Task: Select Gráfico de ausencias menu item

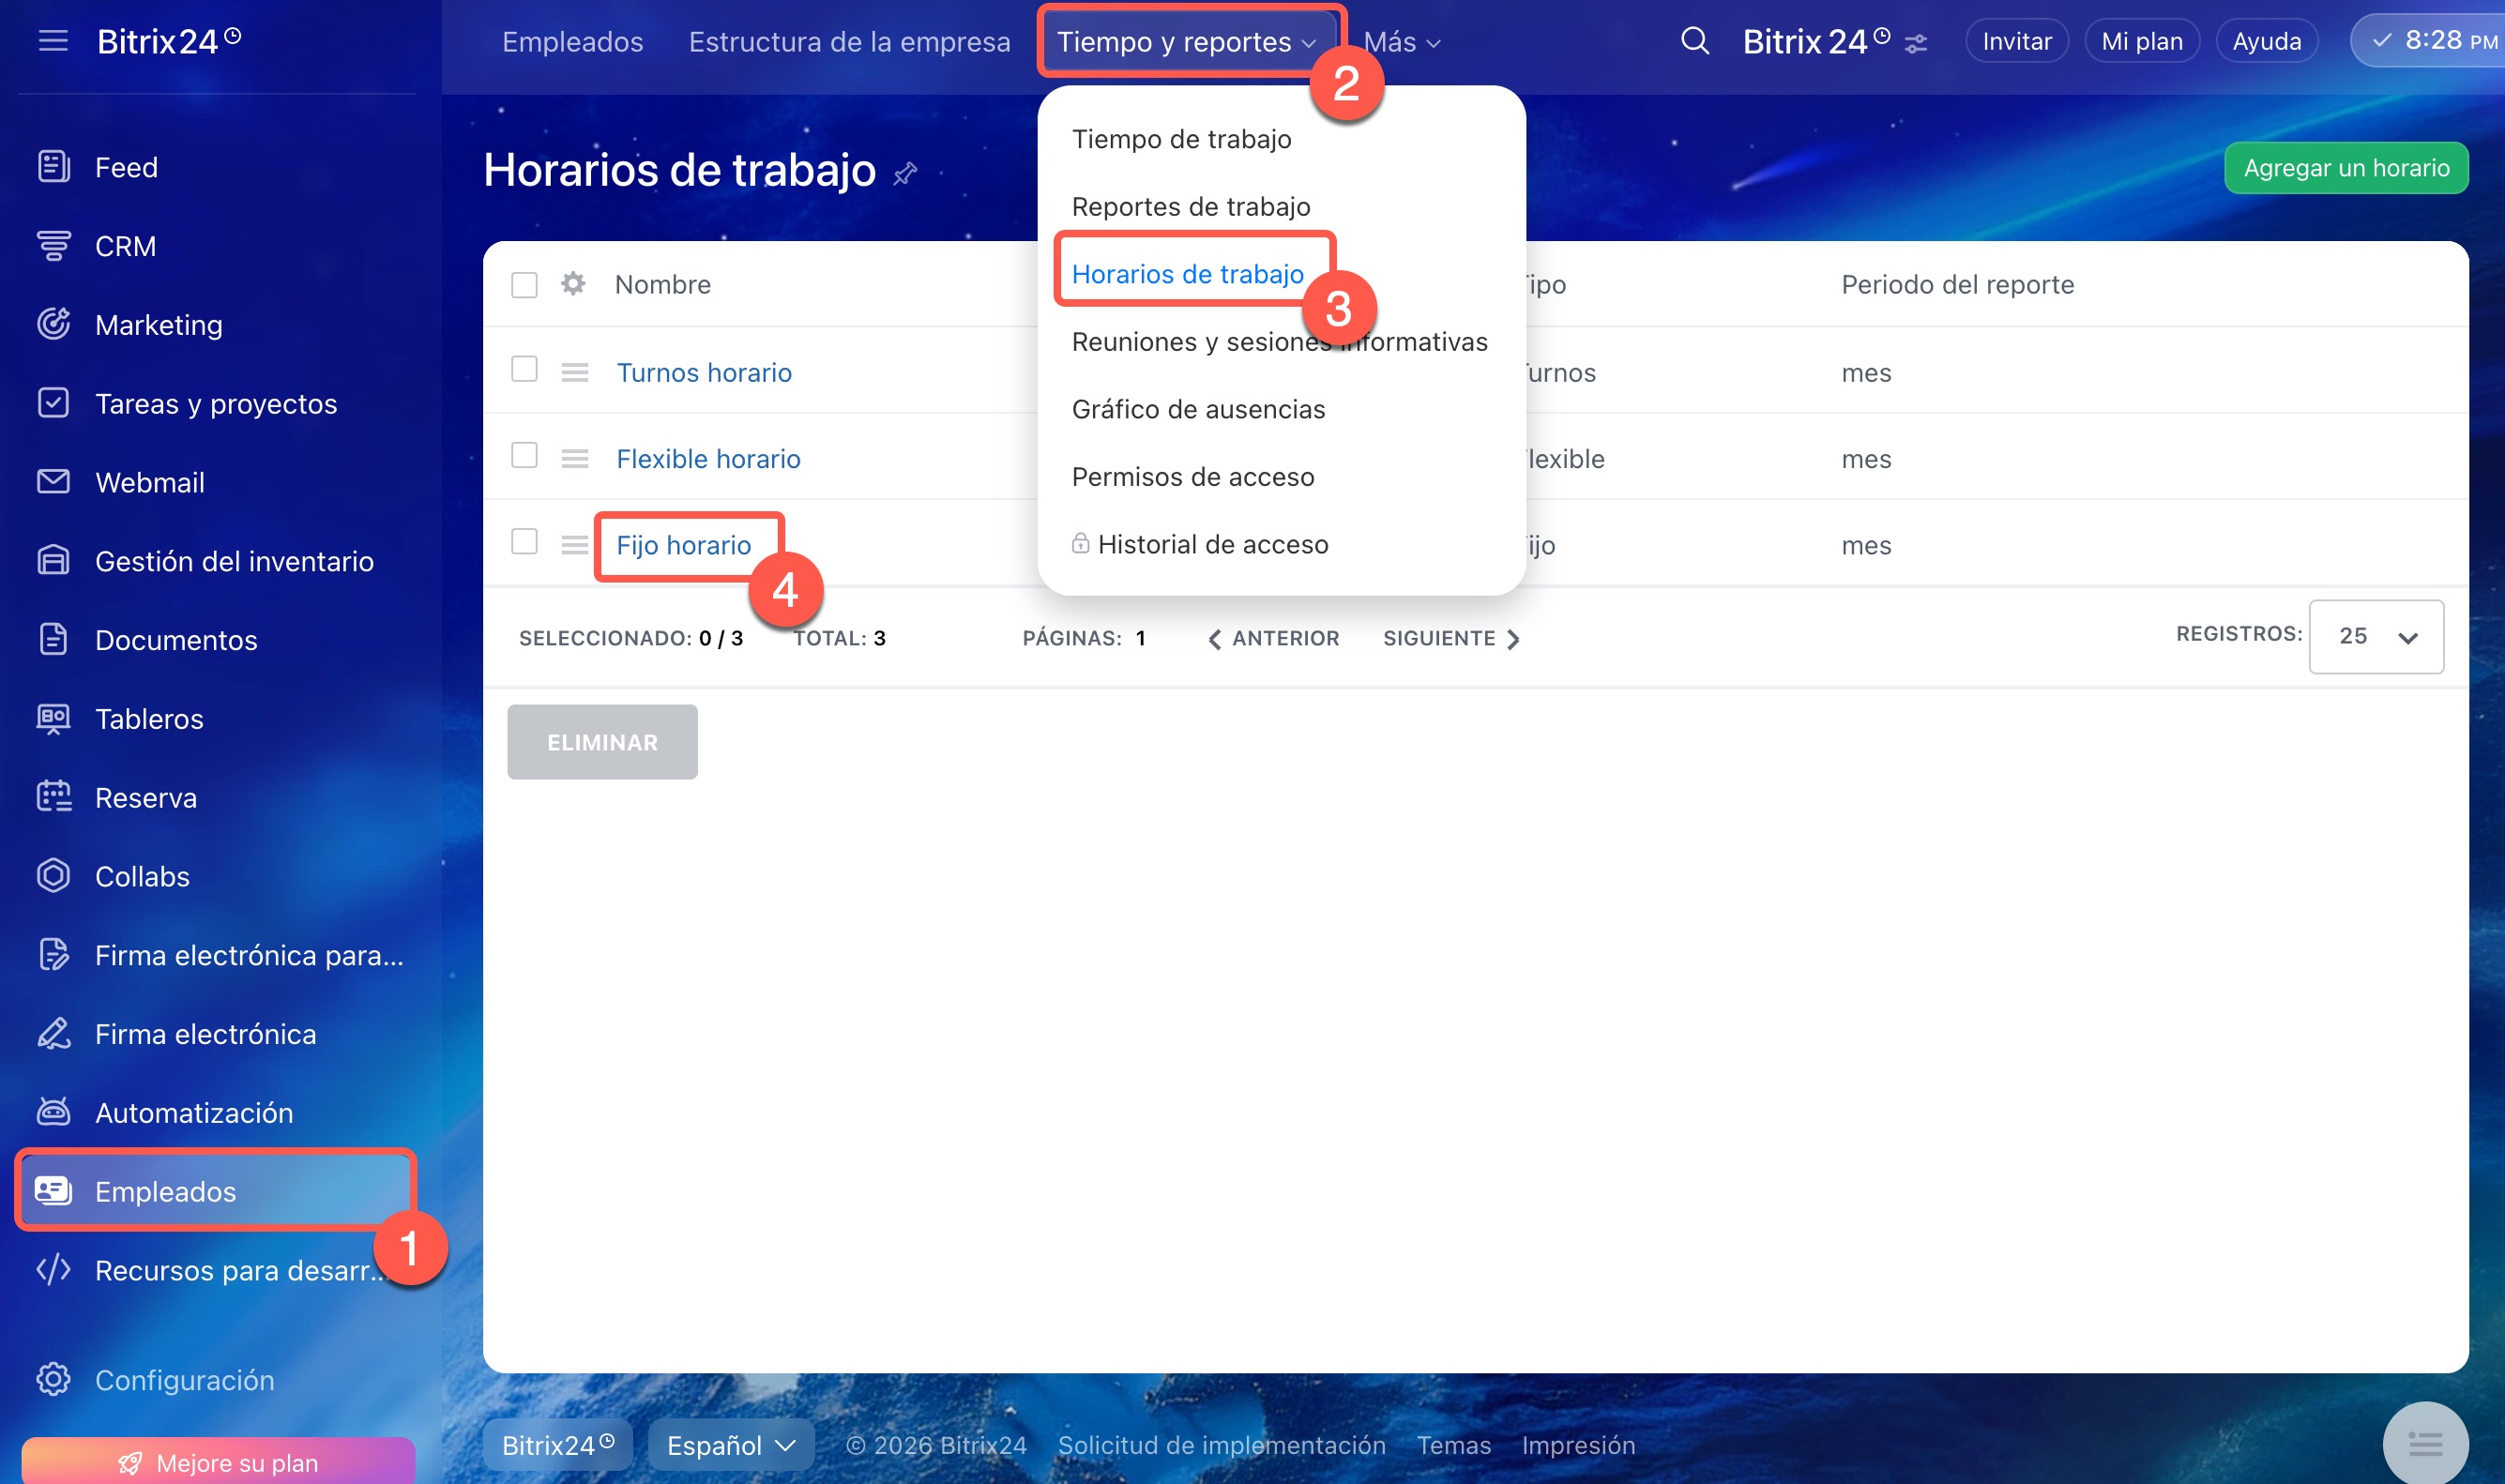Action: 1198,409
